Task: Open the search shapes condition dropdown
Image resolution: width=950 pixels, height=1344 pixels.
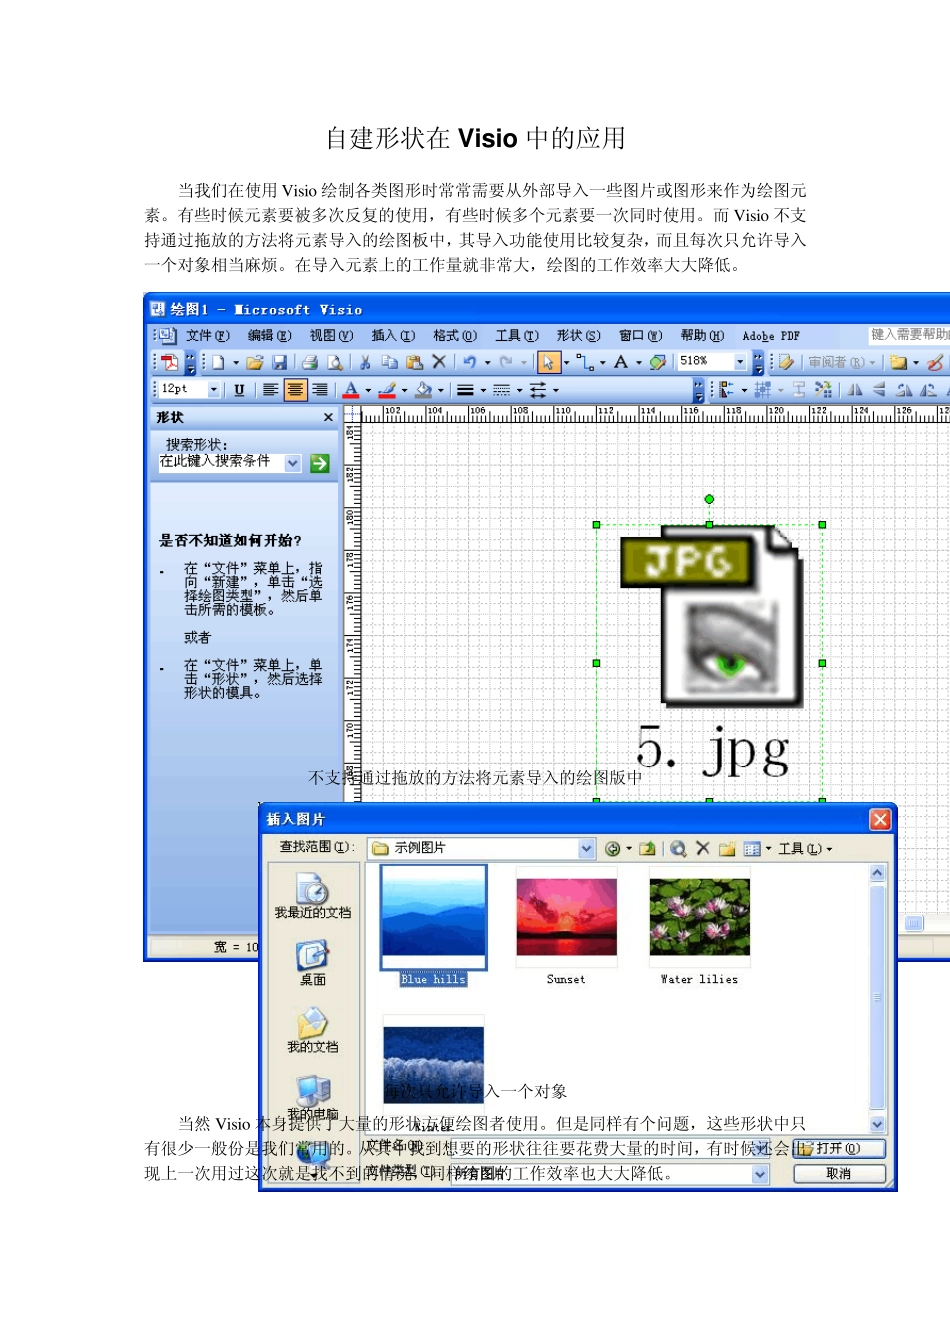Action: [x=293, y=463]
